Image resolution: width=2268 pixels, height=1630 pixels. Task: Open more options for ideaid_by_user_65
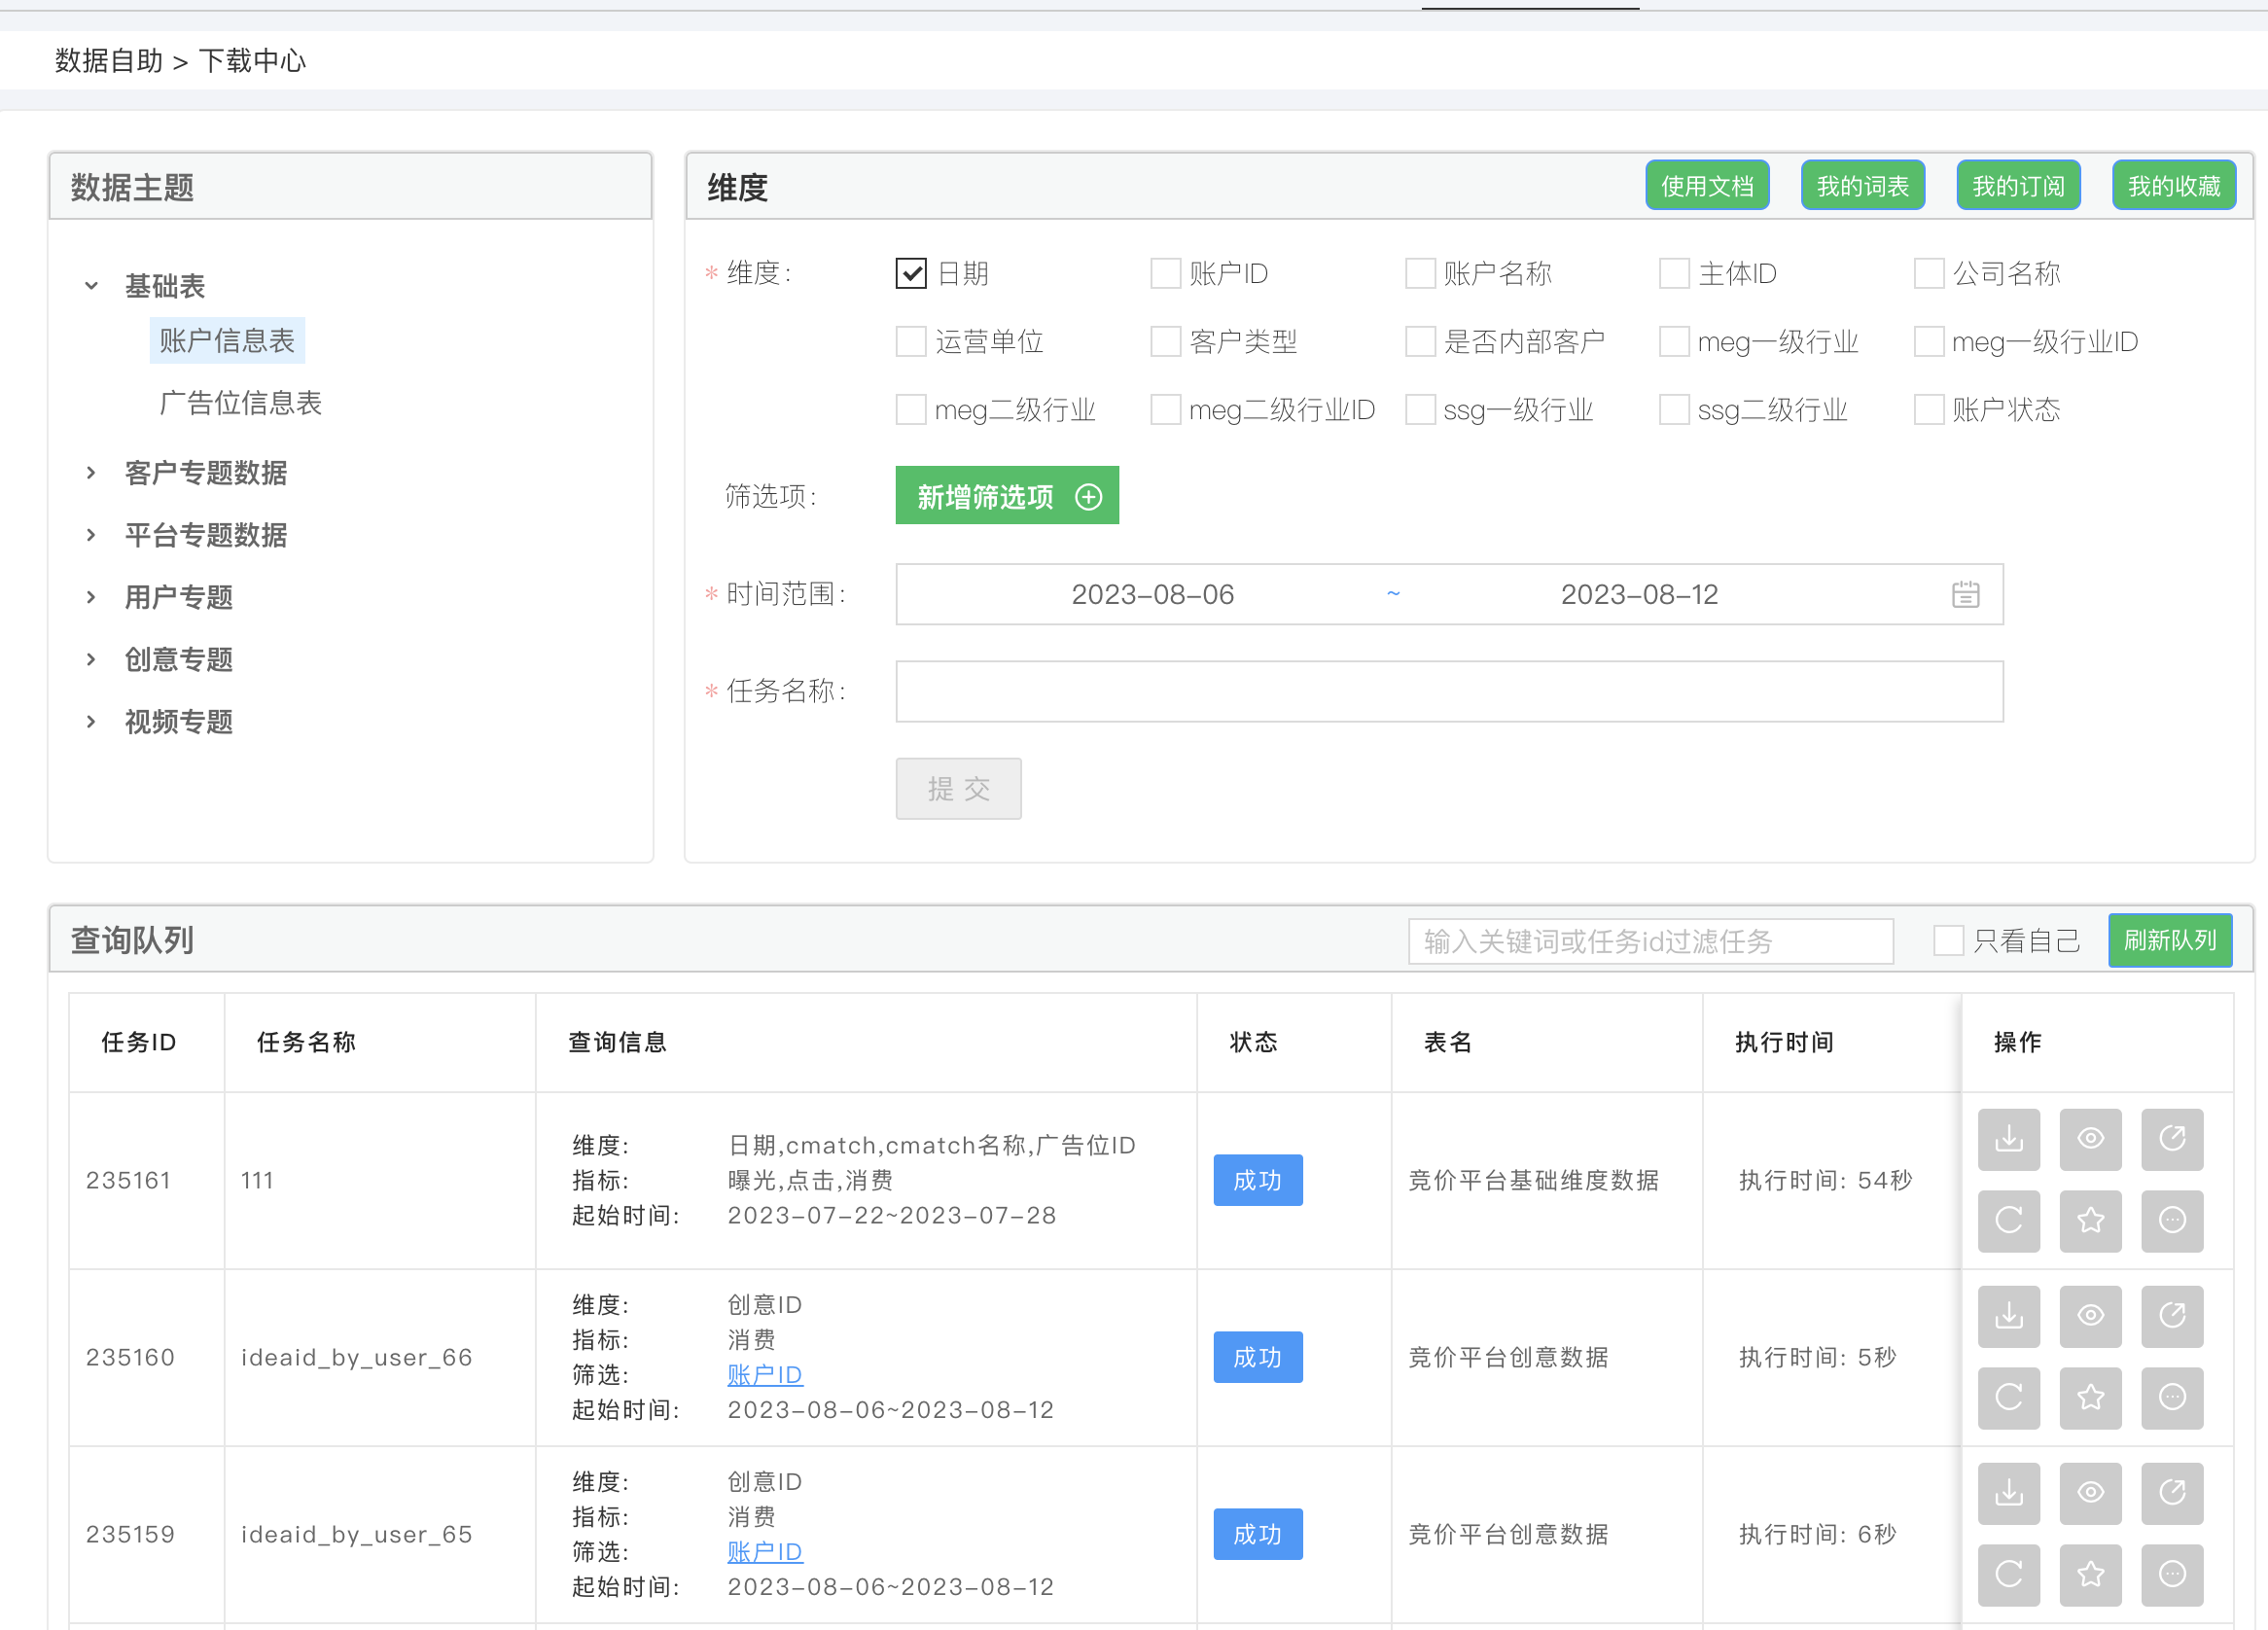coord(2172,1575)
